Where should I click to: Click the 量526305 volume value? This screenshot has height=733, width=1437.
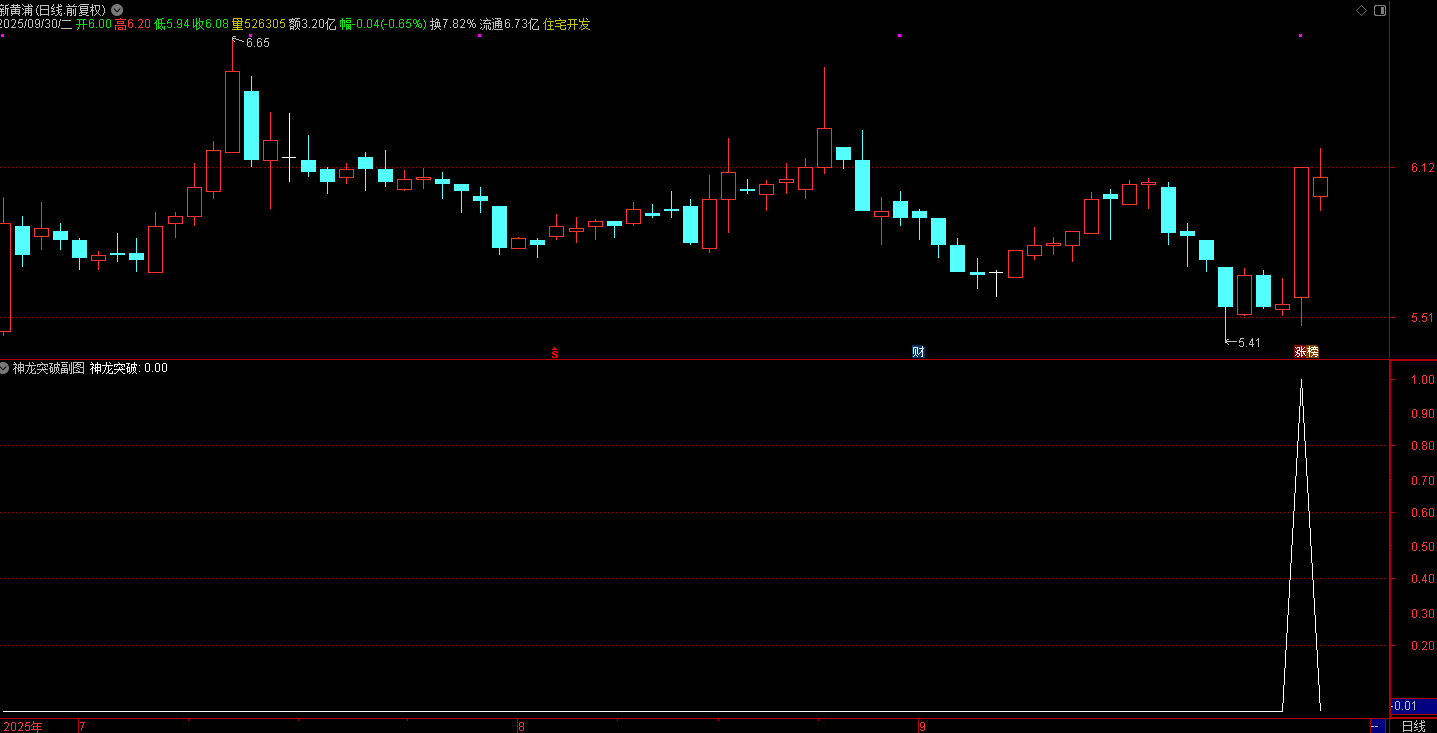258,24
